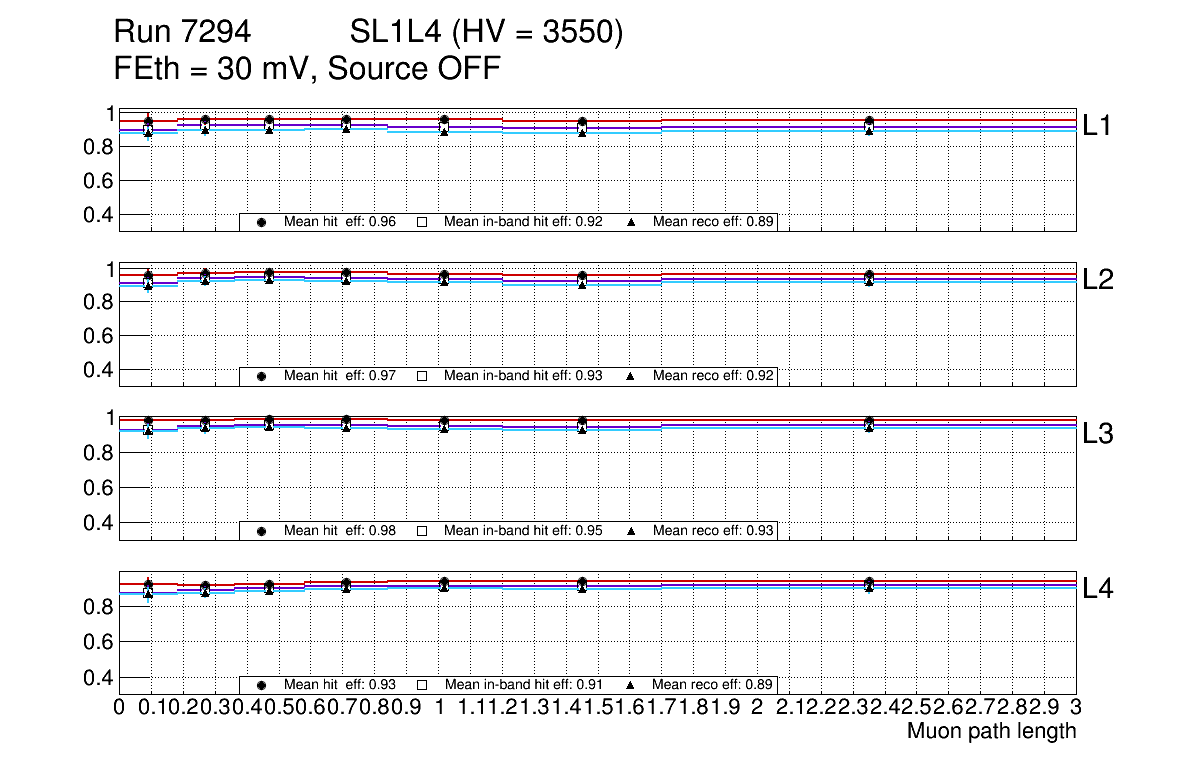This screenshot has height=772, width=1196.
Task: Click 'Mean reco eff: 0.93' legend label
Action: tap(713, 530)
